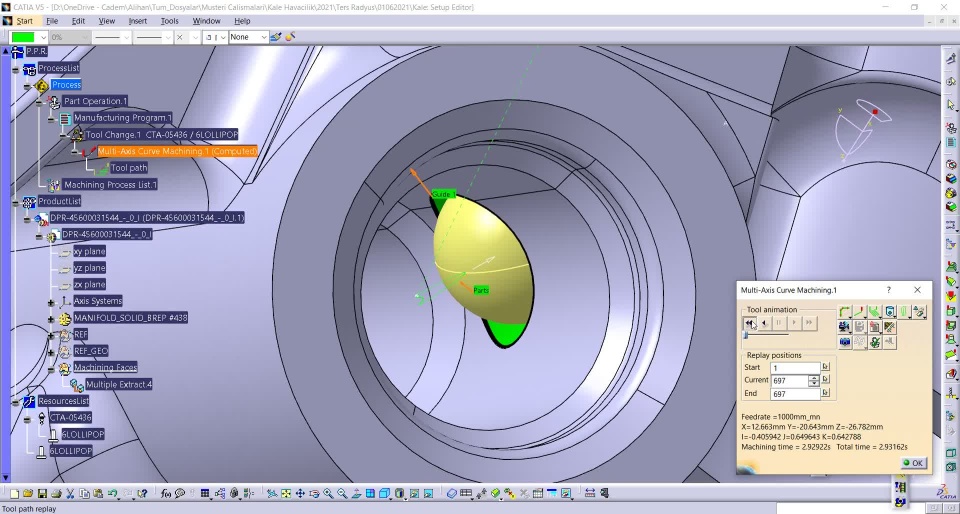The height and width of the screenshot is (514, 960).
Task: Click the select Start position arrow icon
Action: [x=825, y=367]
